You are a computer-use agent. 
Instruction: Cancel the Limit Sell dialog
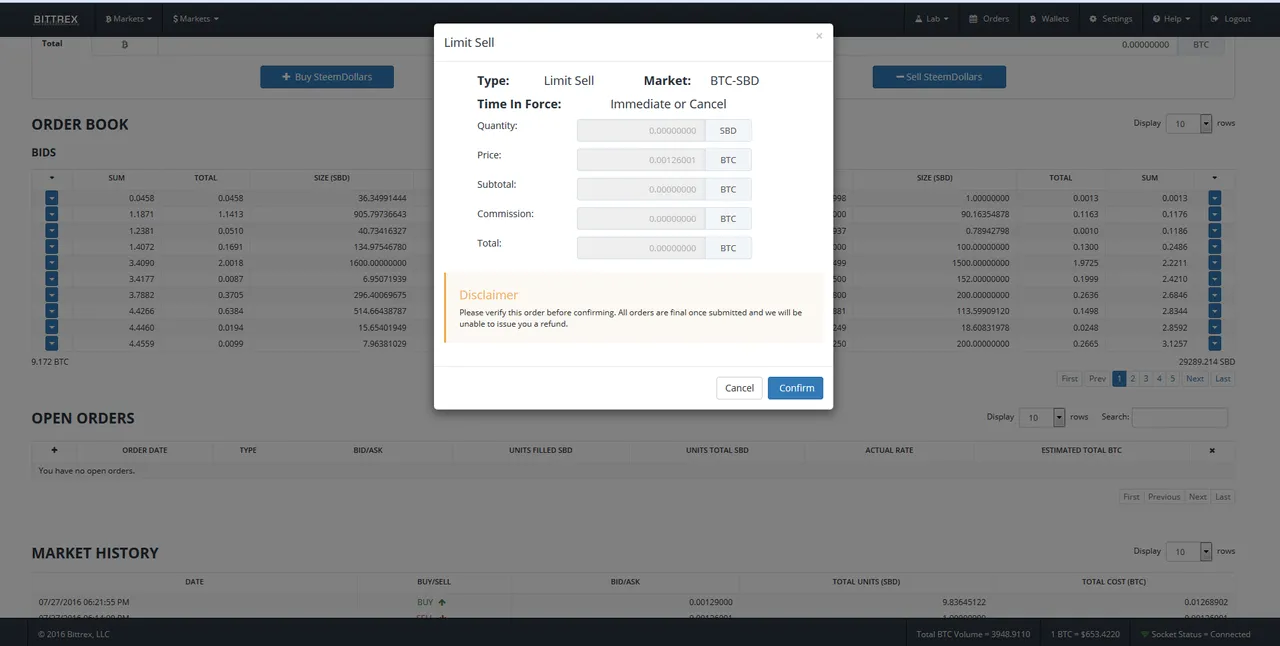[x=739, y=388]
